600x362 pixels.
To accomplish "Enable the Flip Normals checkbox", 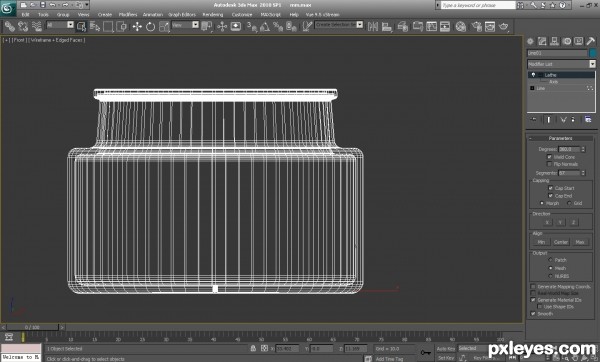I will point(549,164).
